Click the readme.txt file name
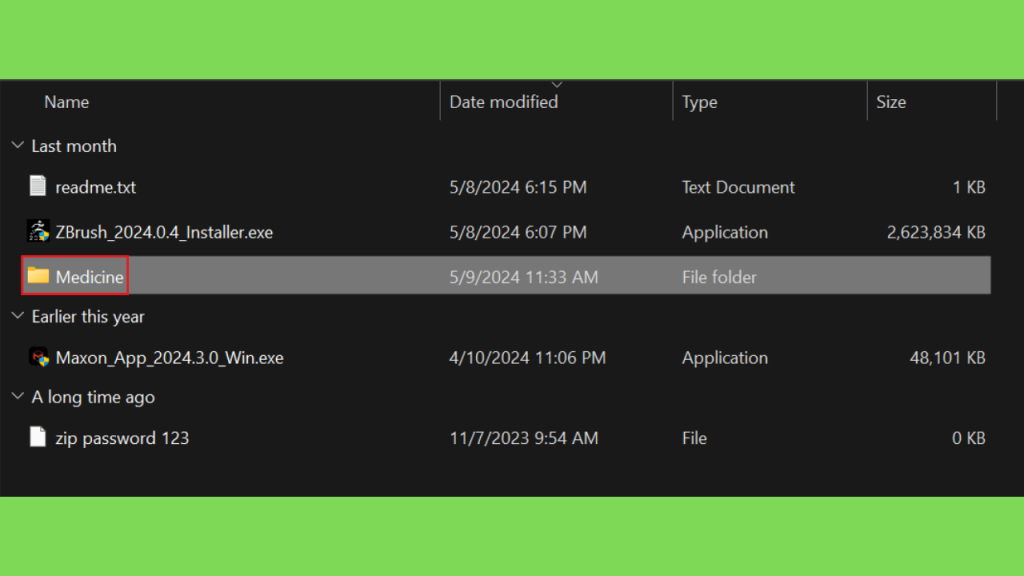Screen dimensions: 1024x576 [95, 187]
